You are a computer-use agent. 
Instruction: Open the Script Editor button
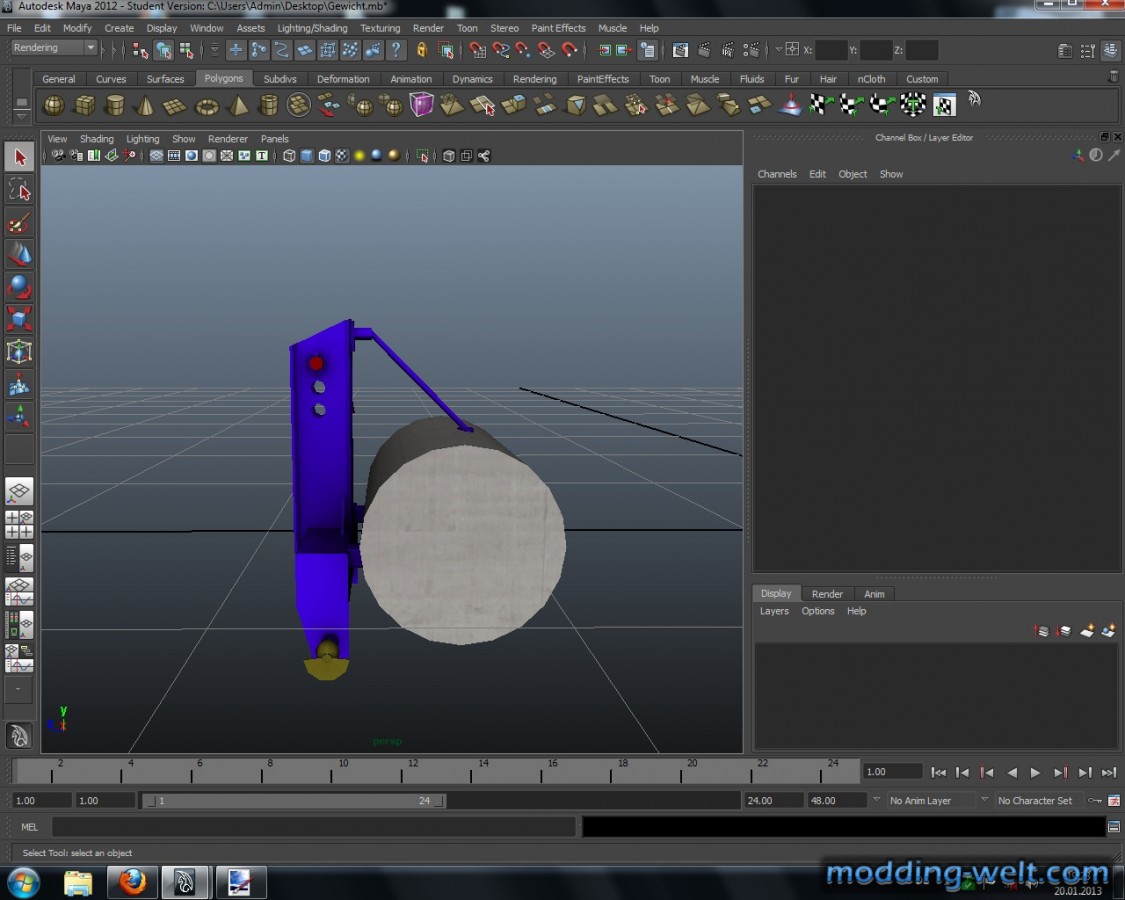pyautogui.click(x=1114, y=827)
